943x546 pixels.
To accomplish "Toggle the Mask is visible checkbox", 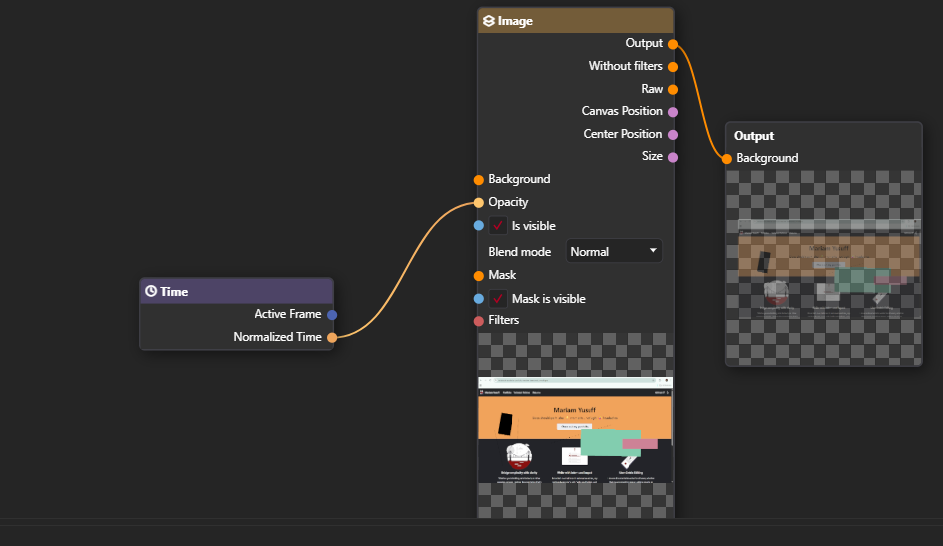I will tap(498, 299).
